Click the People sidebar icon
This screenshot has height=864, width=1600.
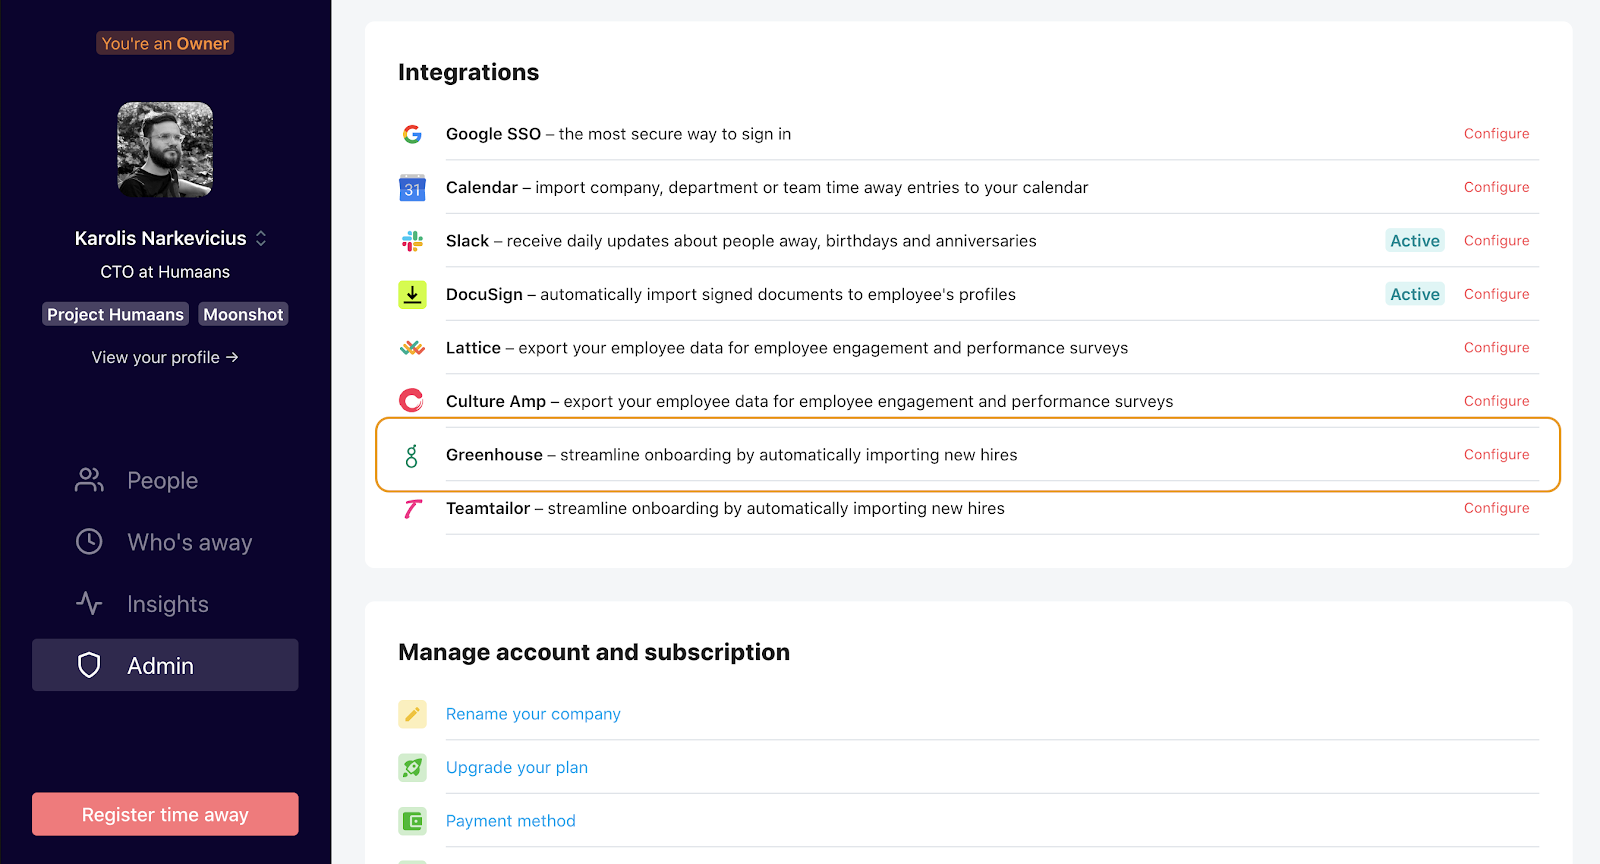pyautogui.click(x=89, y=480)
